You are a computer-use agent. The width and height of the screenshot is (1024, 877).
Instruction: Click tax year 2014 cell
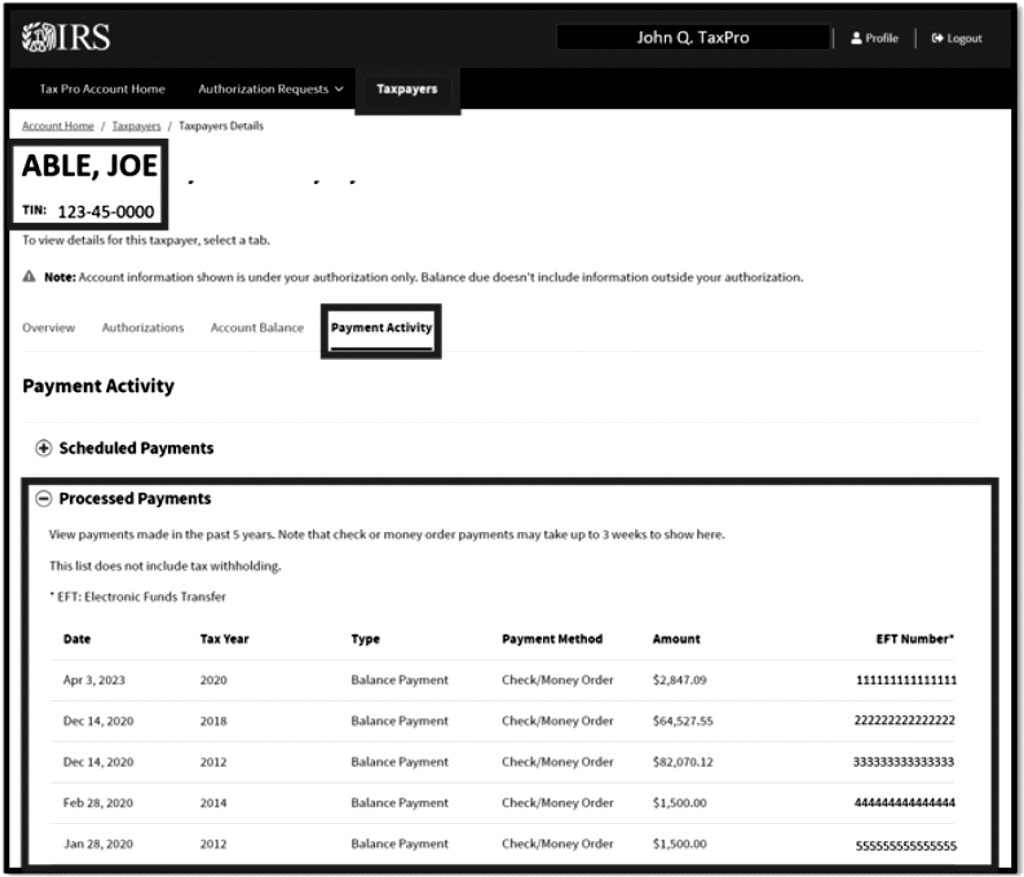coord(214,803)
